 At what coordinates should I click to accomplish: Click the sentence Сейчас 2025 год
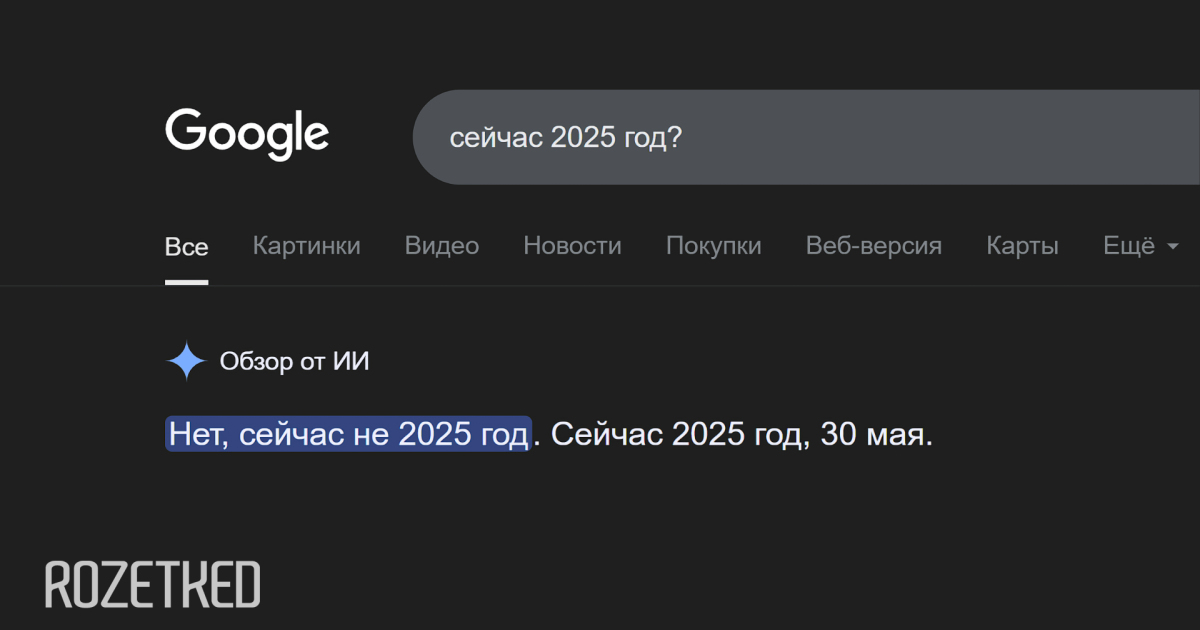(677, 435)
